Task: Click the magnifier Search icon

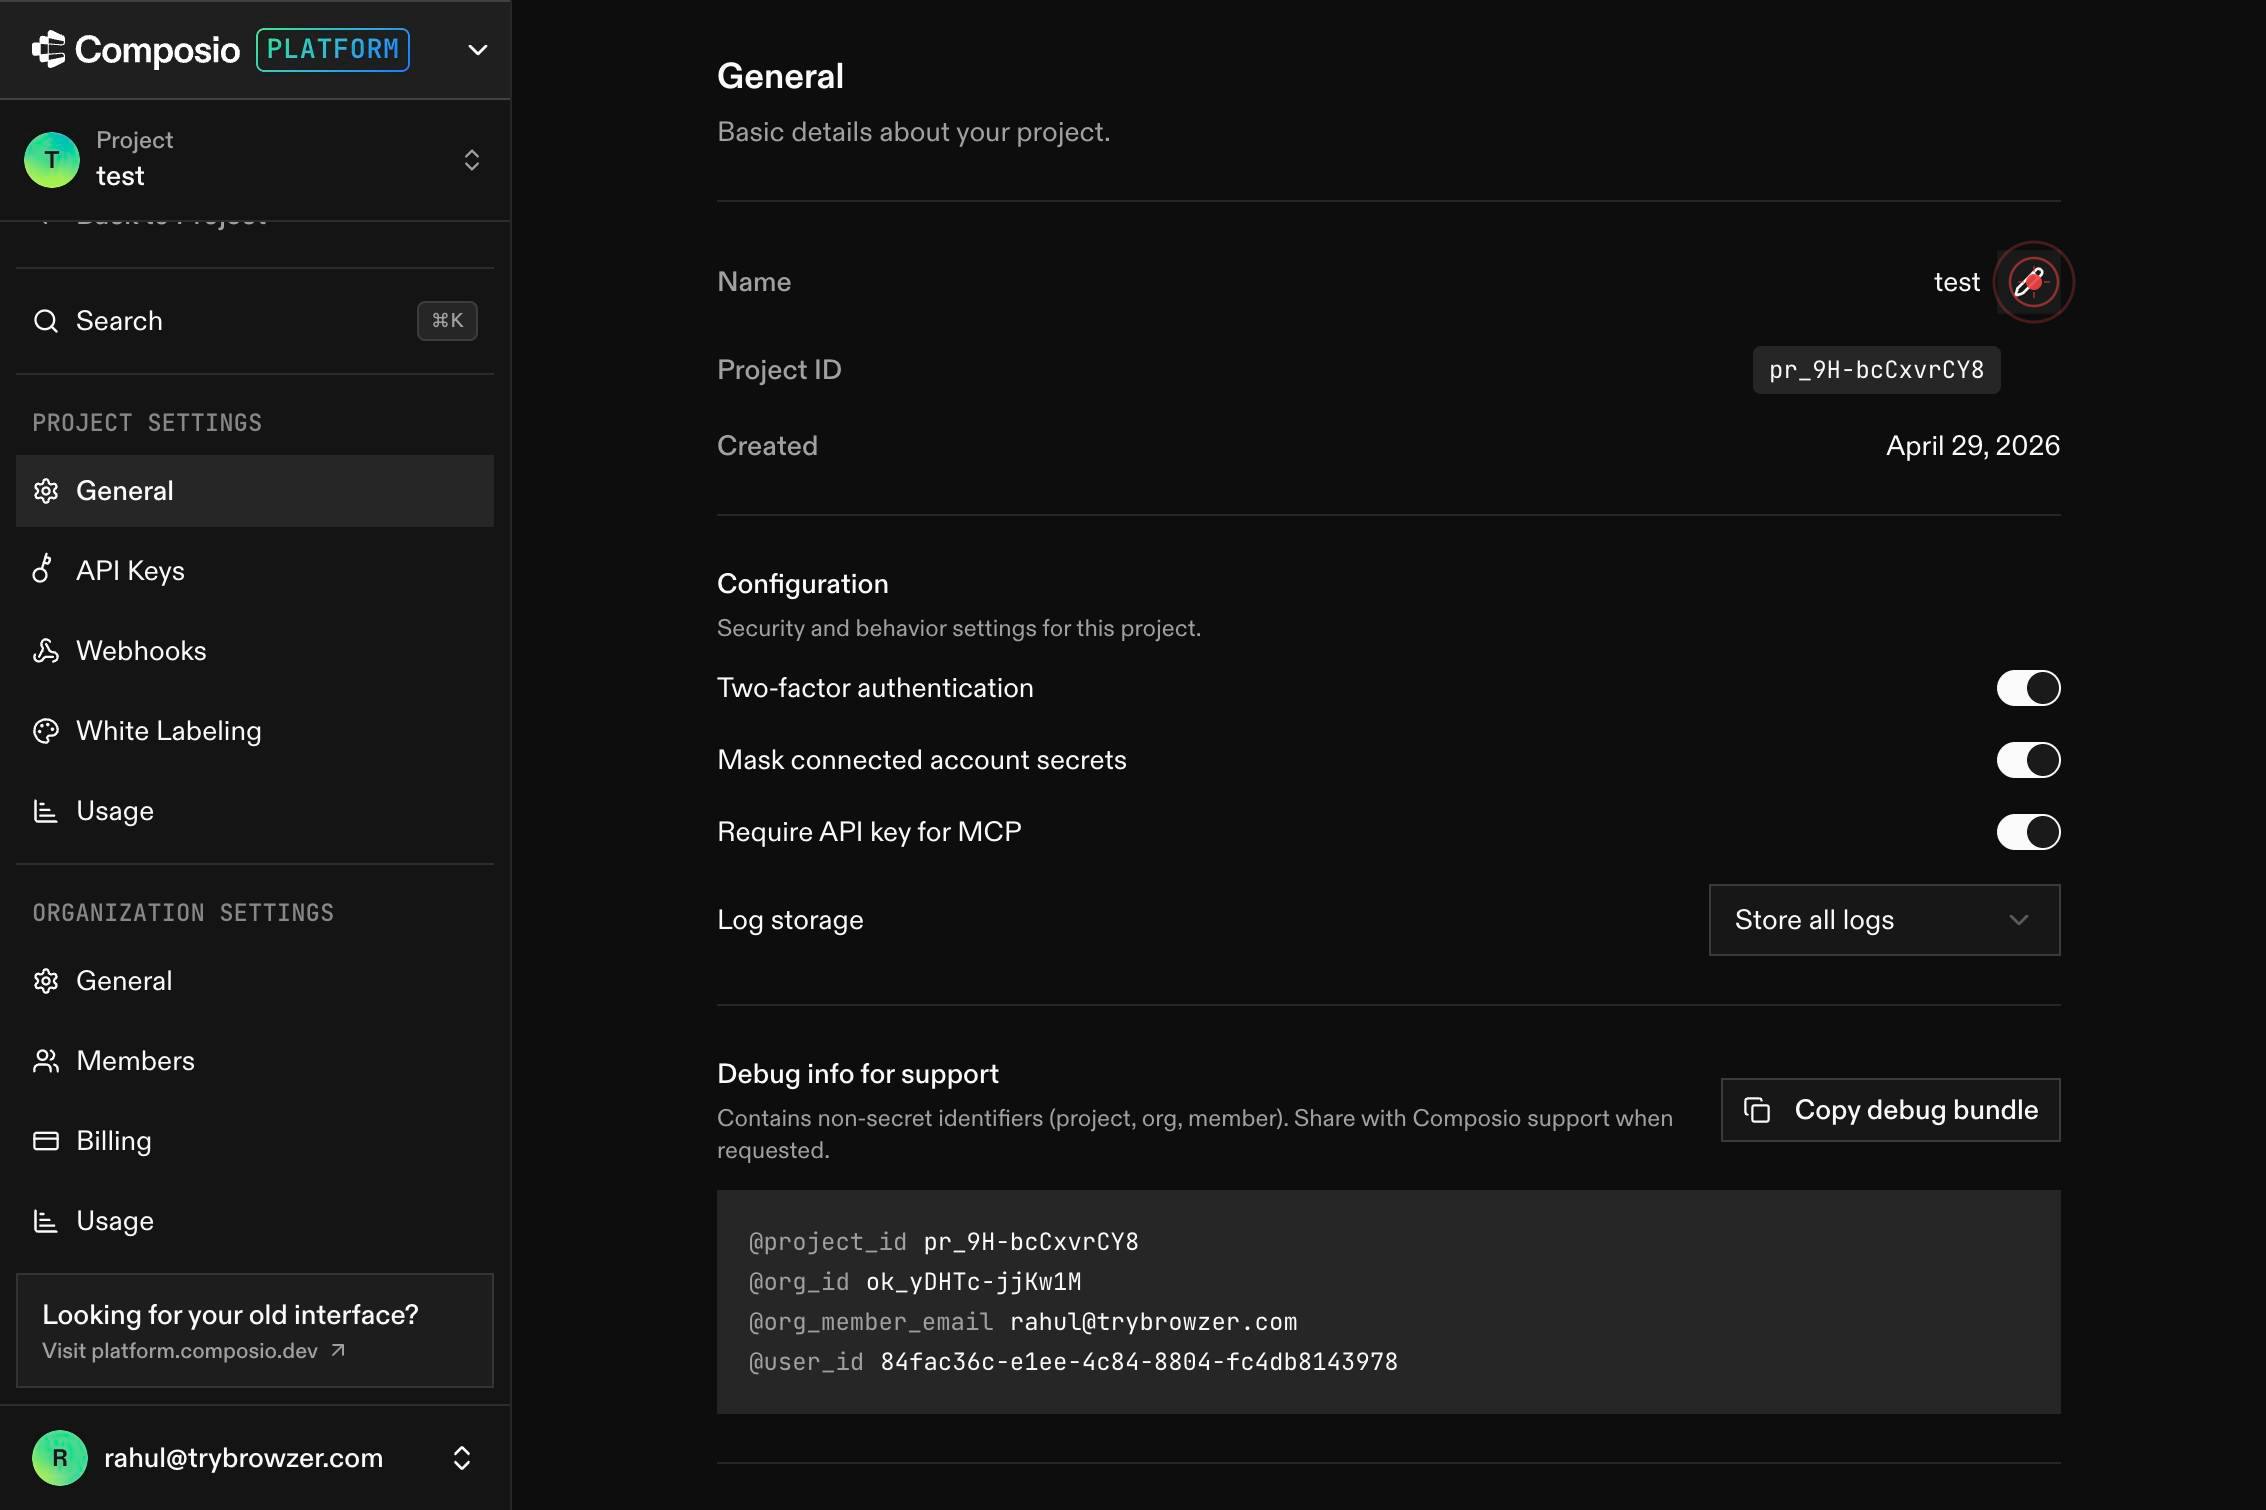Action: pos(46,321)
